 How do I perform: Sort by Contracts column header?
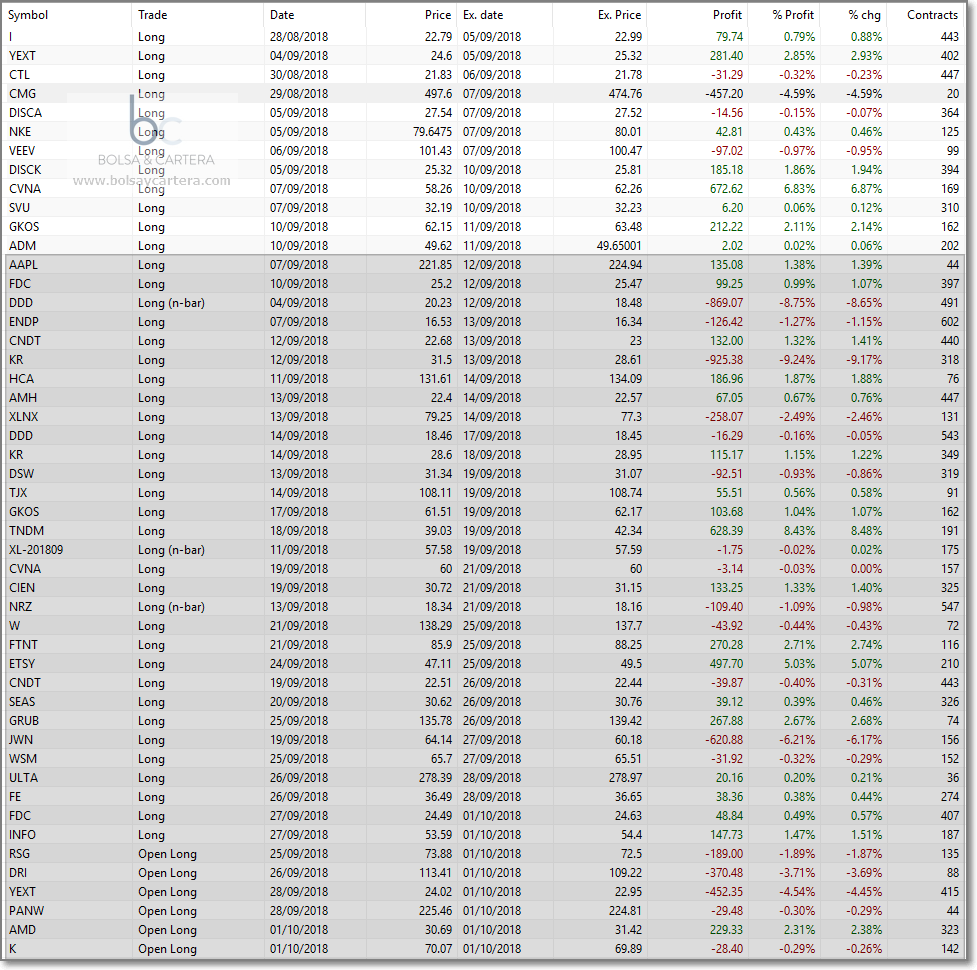[x=932, y=15]
